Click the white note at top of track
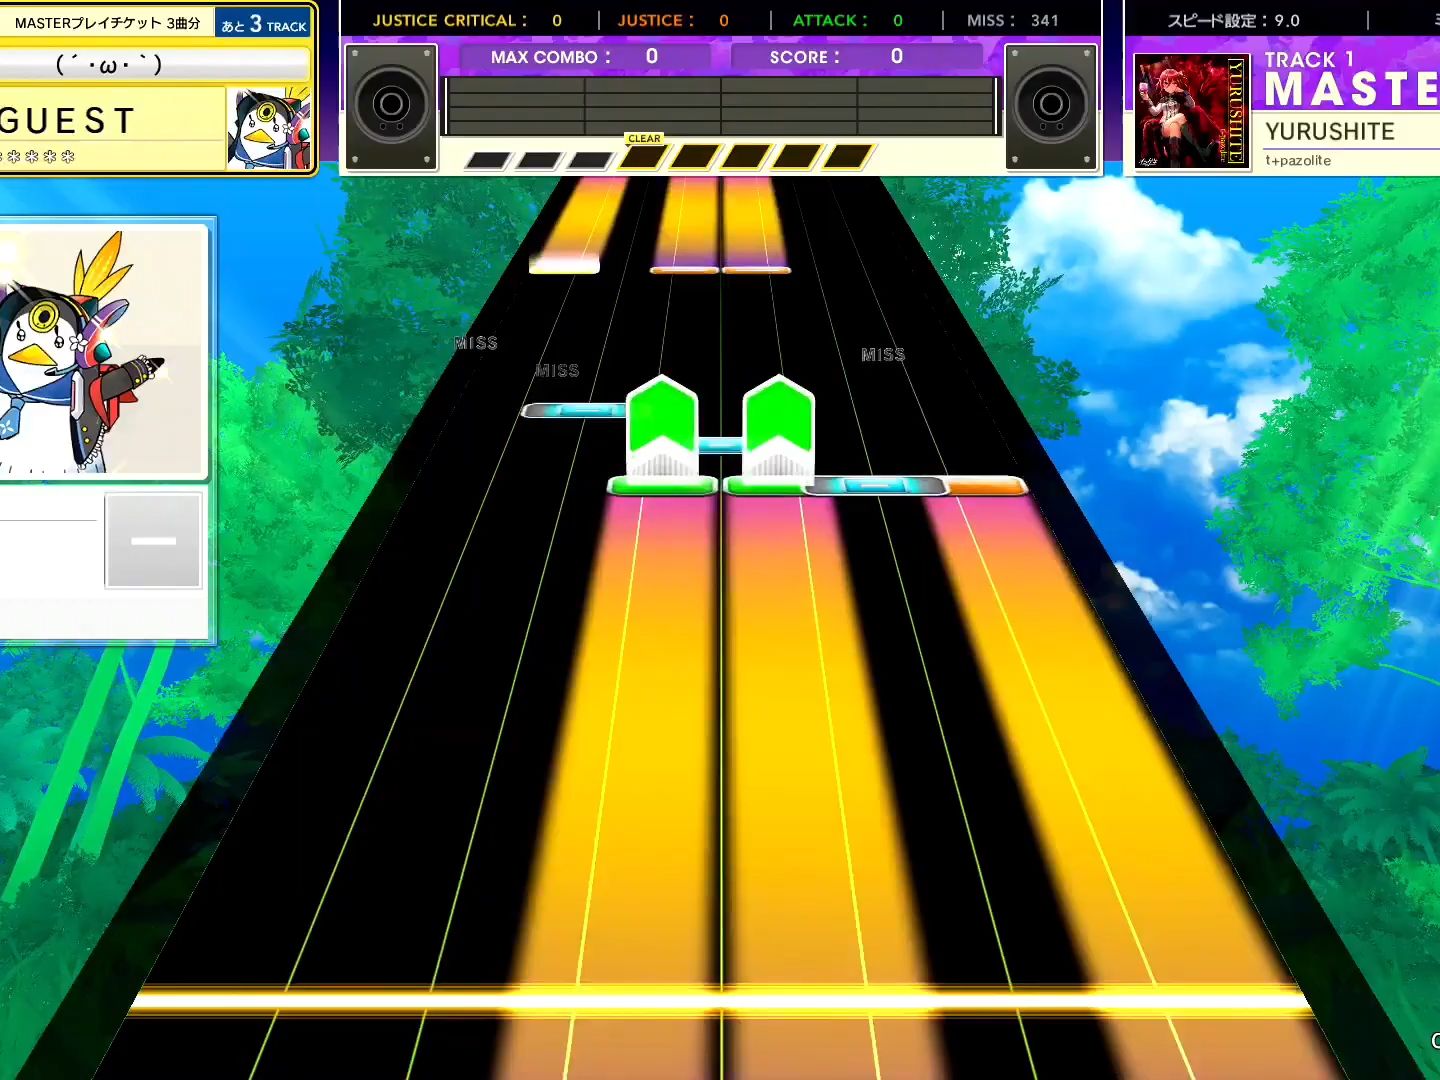The width and height of the screenshot is (1440, 1080). [x=565, y=264]
